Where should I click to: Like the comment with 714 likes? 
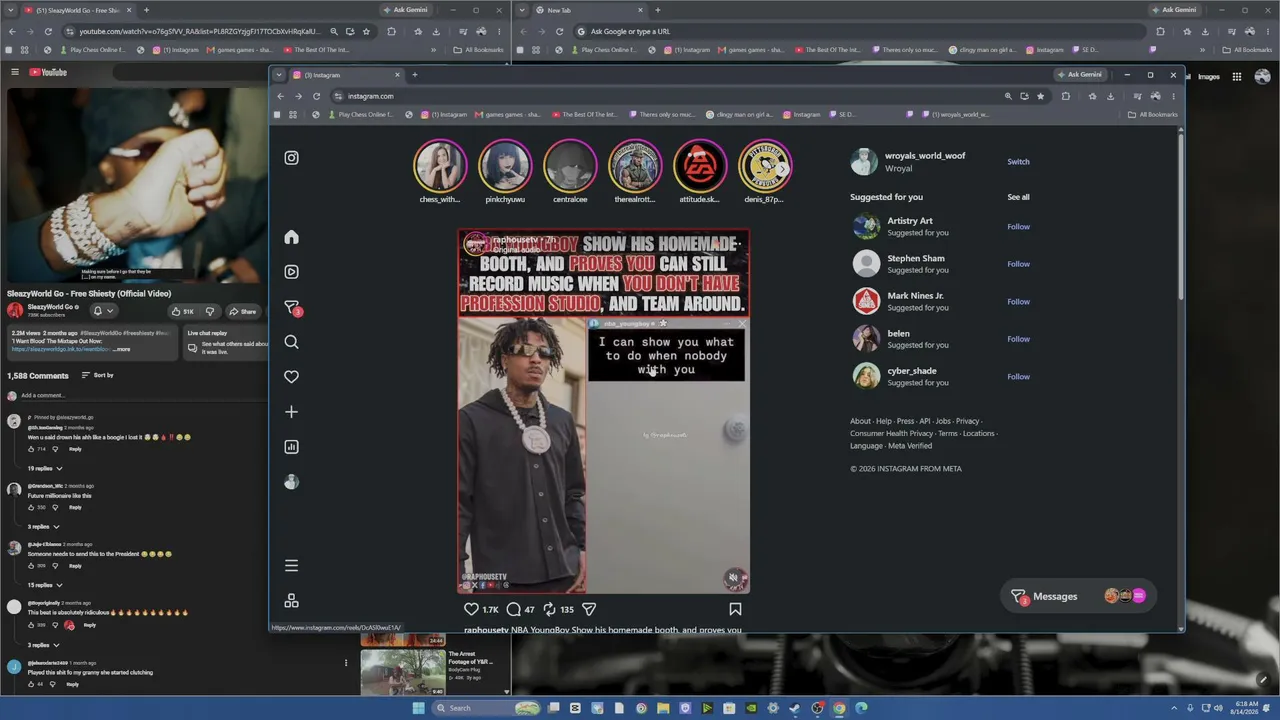[31, 449]
